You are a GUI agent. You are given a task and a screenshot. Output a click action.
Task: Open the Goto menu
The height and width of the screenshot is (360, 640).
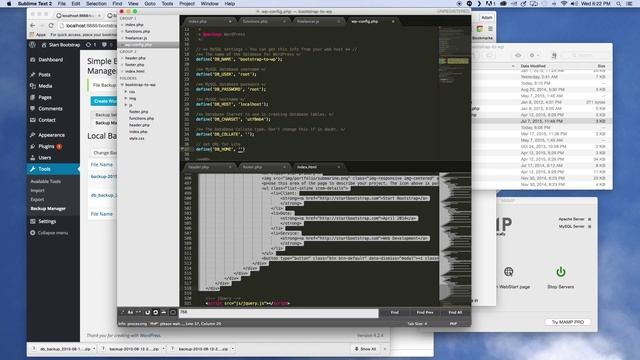(x=150, y=4)
